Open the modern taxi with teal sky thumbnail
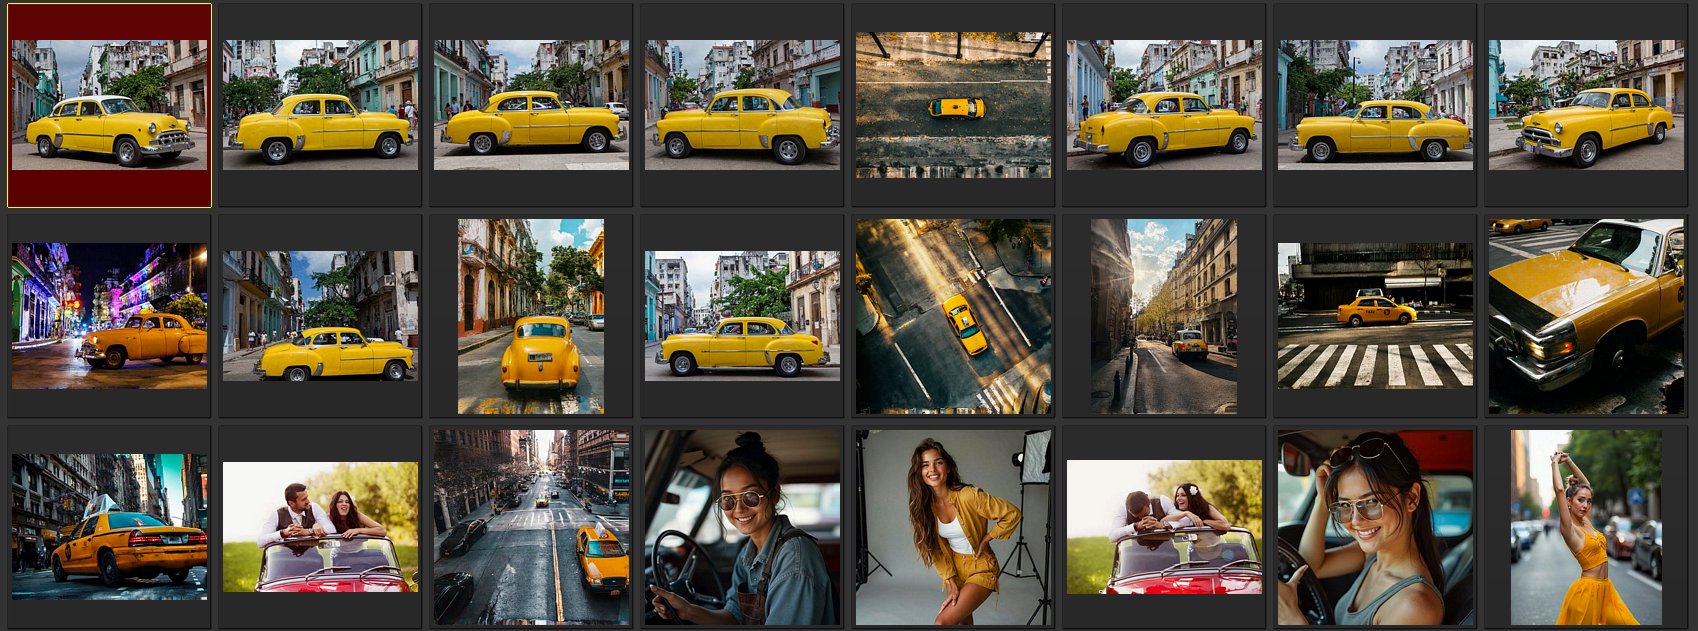This screenshot has height=631, width=1698. pyautogui.click(x=109, y=527)
